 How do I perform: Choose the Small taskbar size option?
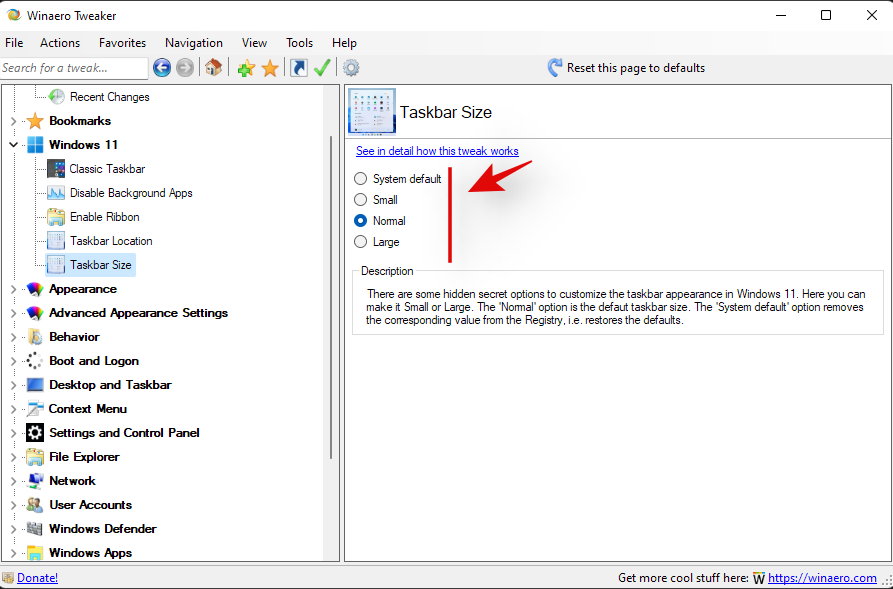tap(361, 200)
